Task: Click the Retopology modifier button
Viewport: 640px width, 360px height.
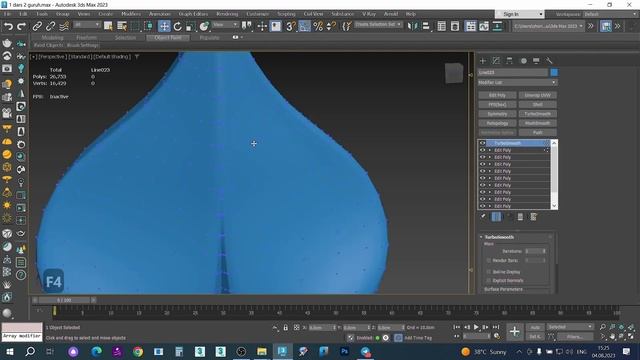Action: (x=497, y=123)
